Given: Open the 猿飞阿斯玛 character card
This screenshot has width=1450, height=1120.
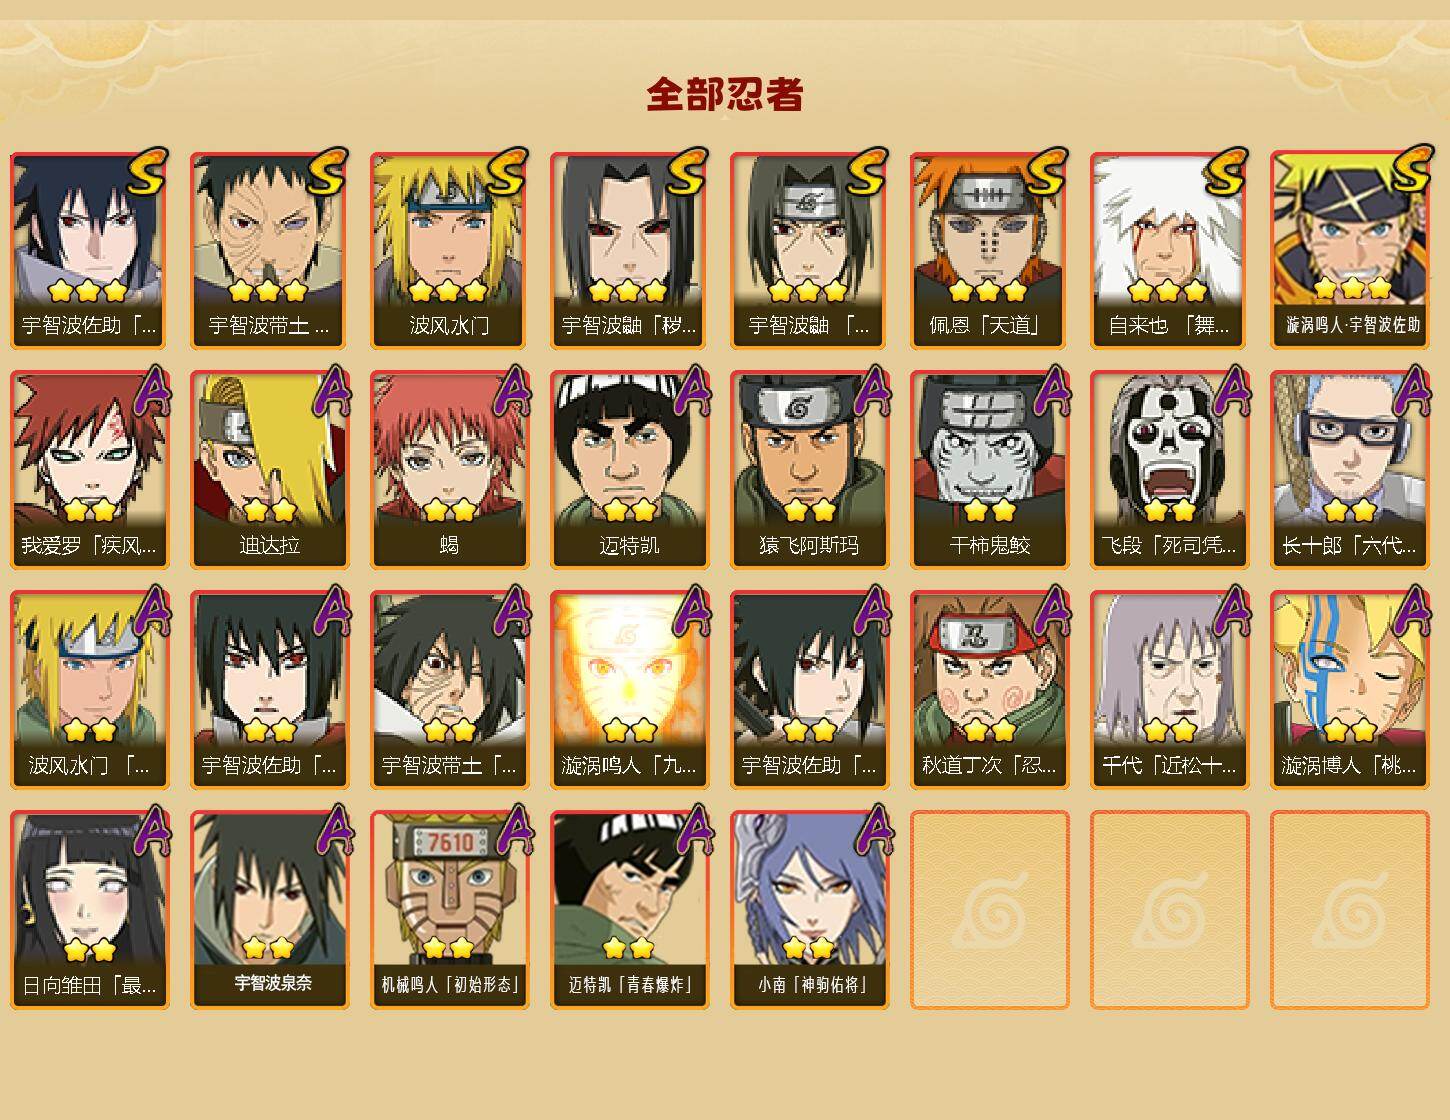Looking at the screenshot, I should (809, 470).
